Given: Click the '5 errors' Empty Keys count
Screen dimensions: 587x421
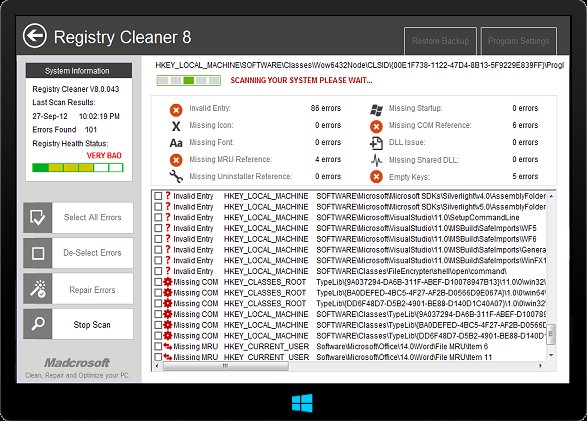Looking at the screenshot, I should [525, 176].
